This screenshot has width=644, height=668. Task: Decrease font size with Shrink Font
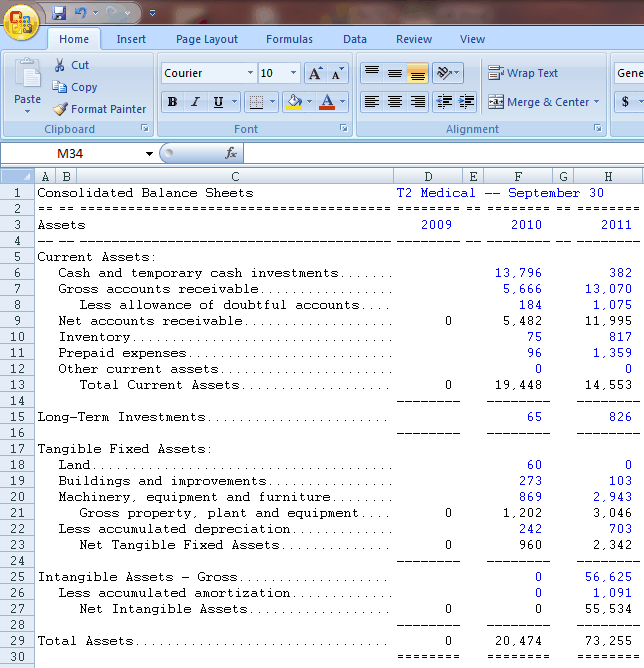coord(337,73)
